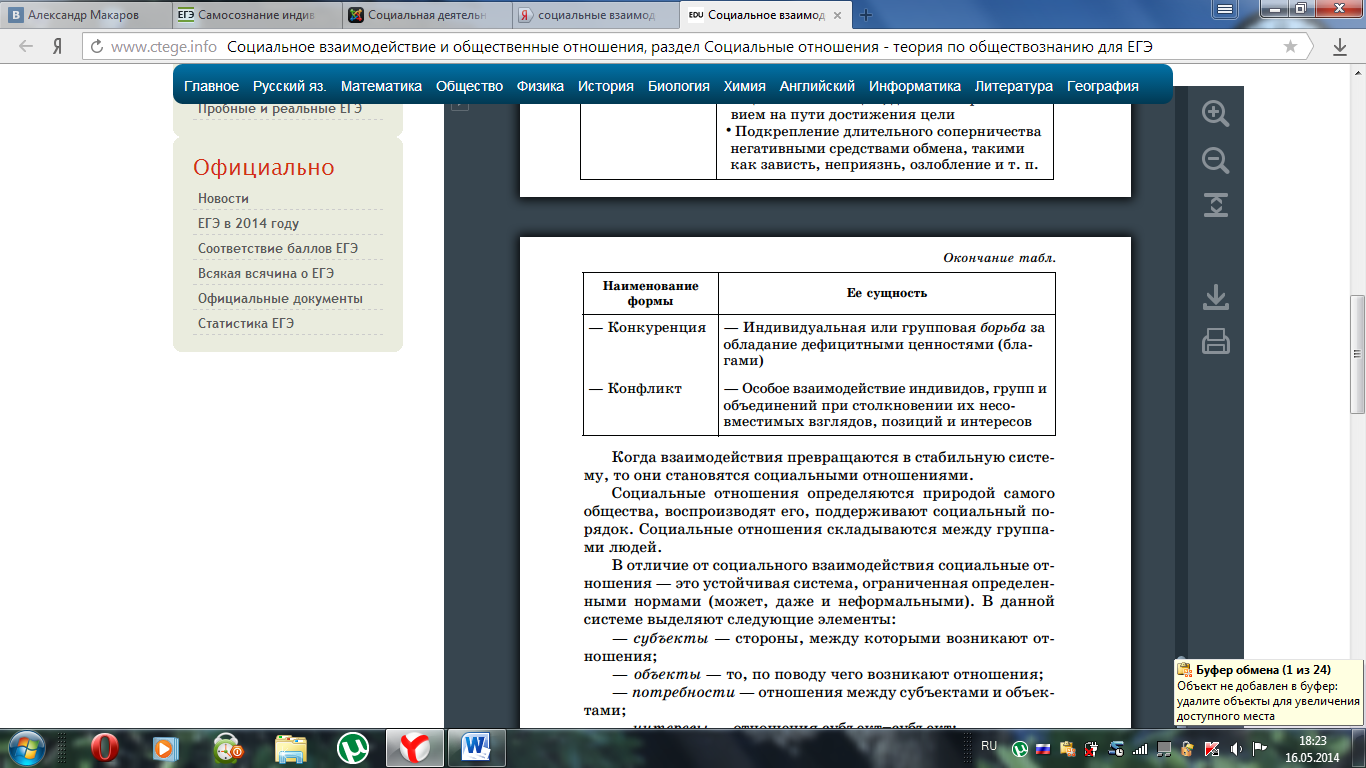Viewport: 1366px width, 768px height.
Task: Open 'Биология' in the site menu
Action: click(x=679, y=86)
